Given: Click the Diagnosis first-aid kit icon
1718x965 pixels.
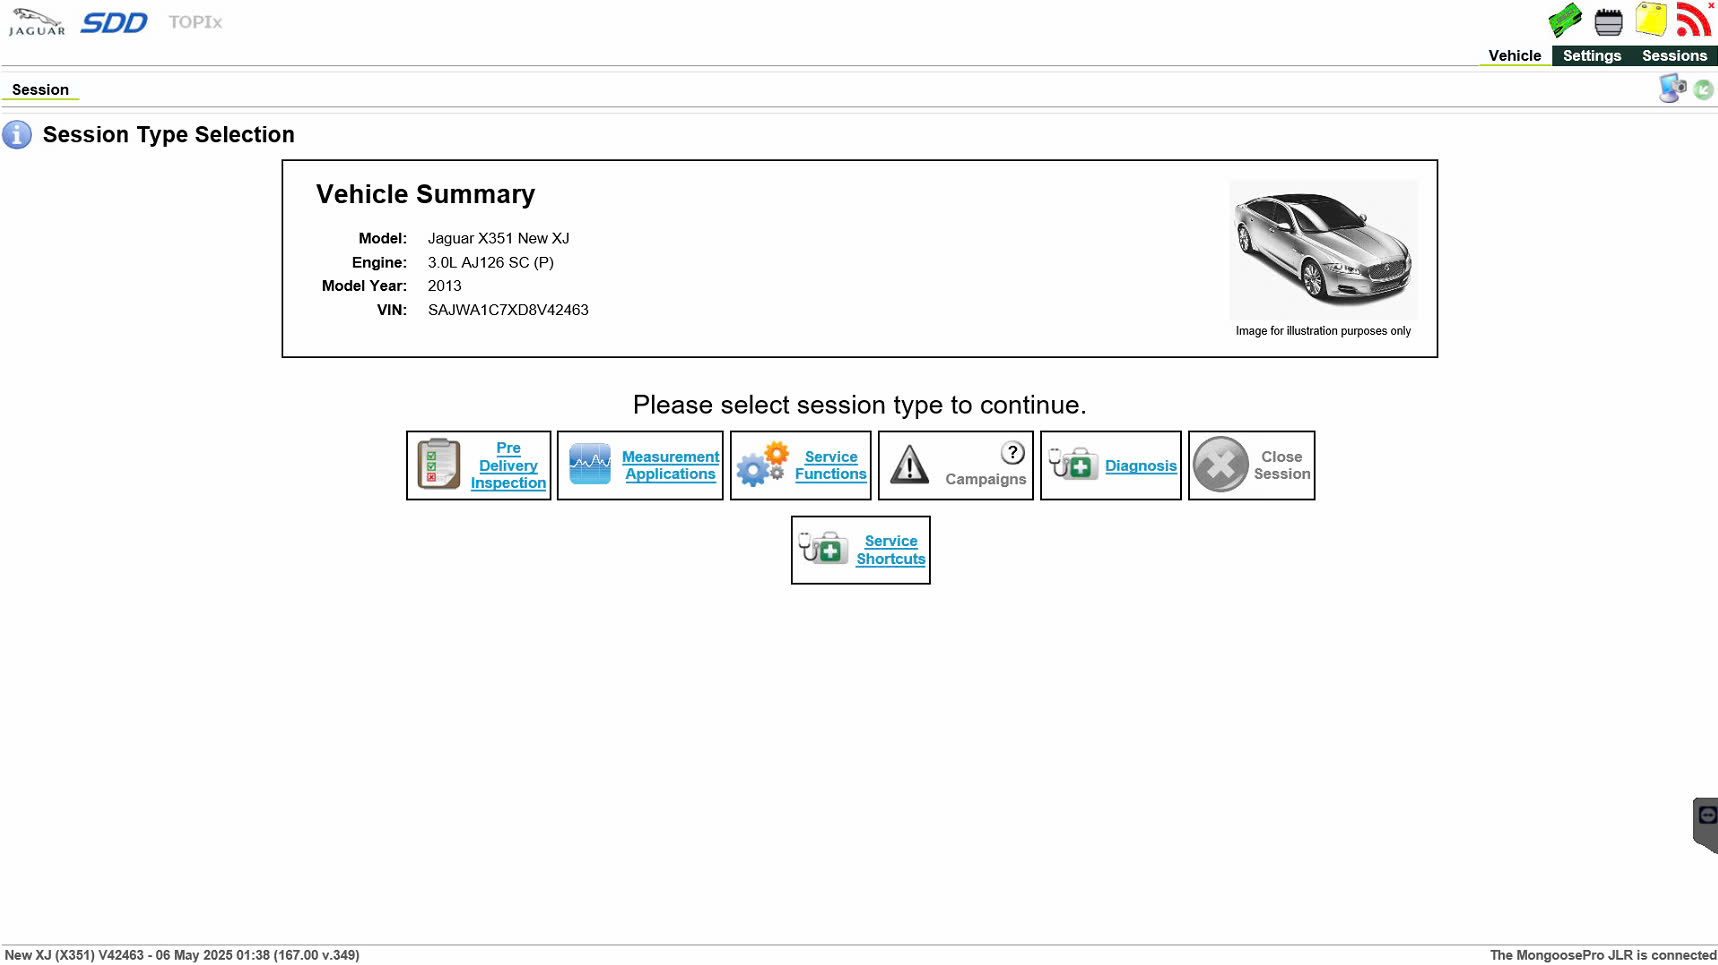Looking at the screenshot, I should 1073,464.
